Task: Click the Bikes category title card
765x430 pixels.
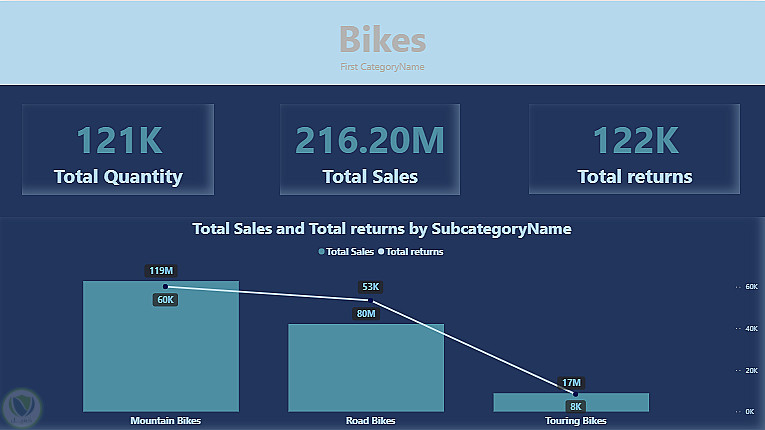Action: tap(382, 43)
